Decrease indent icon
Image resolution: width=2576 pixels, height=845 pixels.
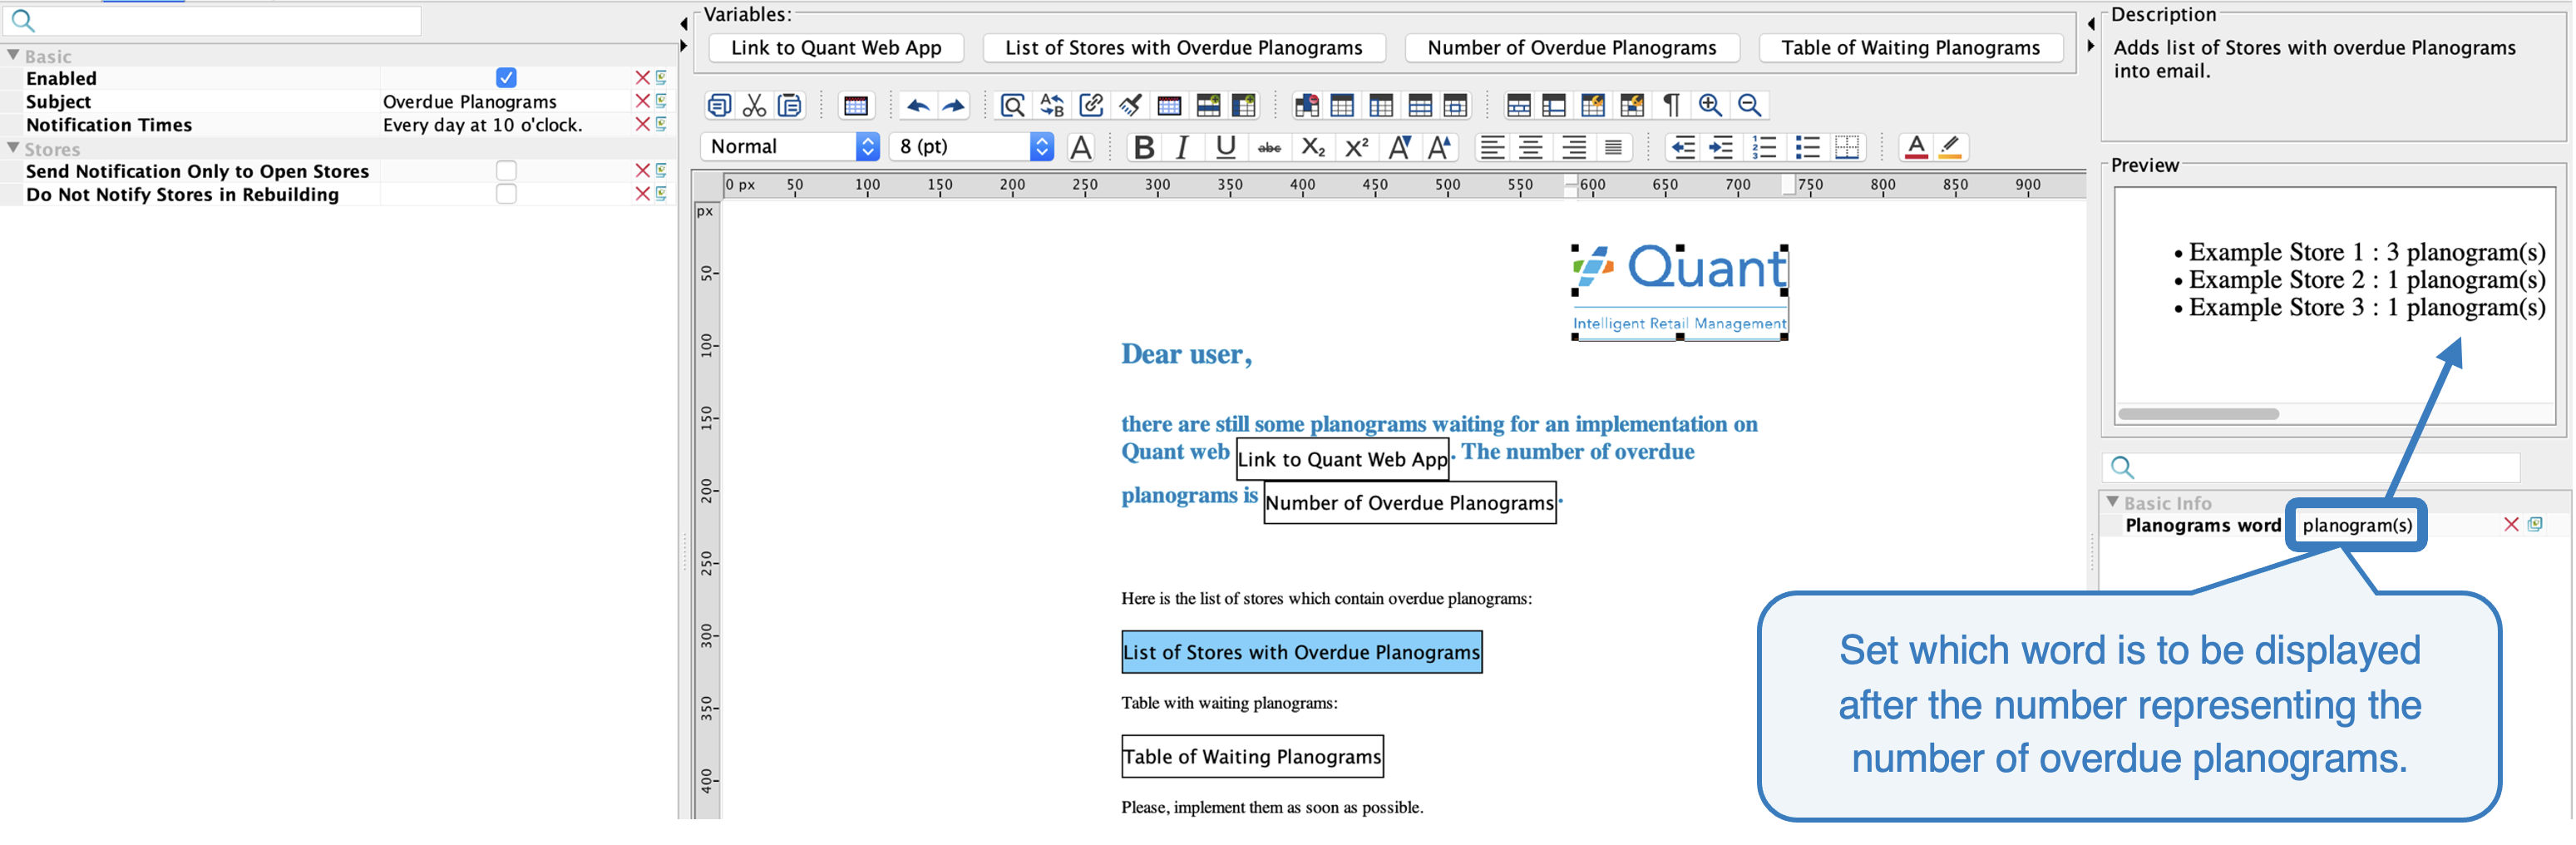click(1683, 147)
